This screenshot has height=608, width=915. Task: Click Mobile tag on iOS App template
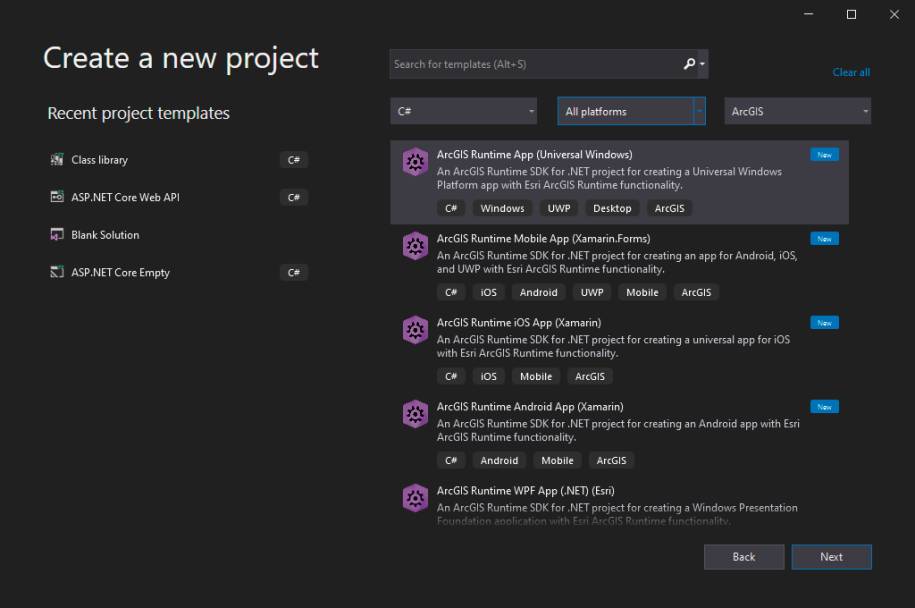point(536,376)
